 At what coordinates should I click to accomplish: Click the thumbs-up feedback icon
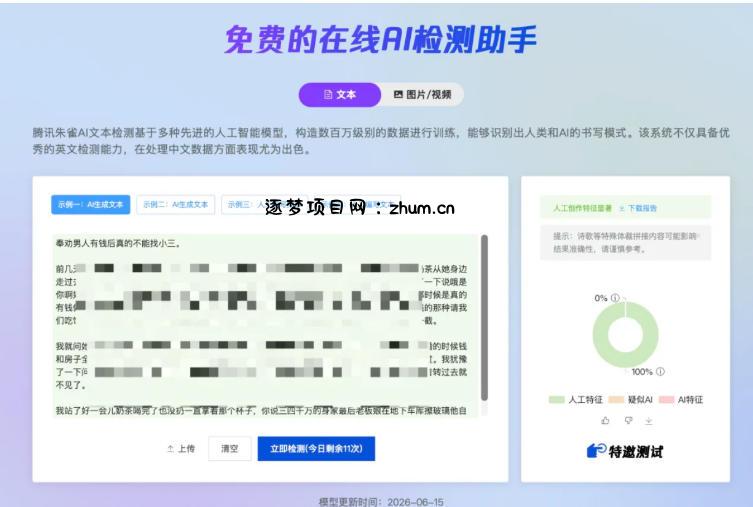coord(605,421)
